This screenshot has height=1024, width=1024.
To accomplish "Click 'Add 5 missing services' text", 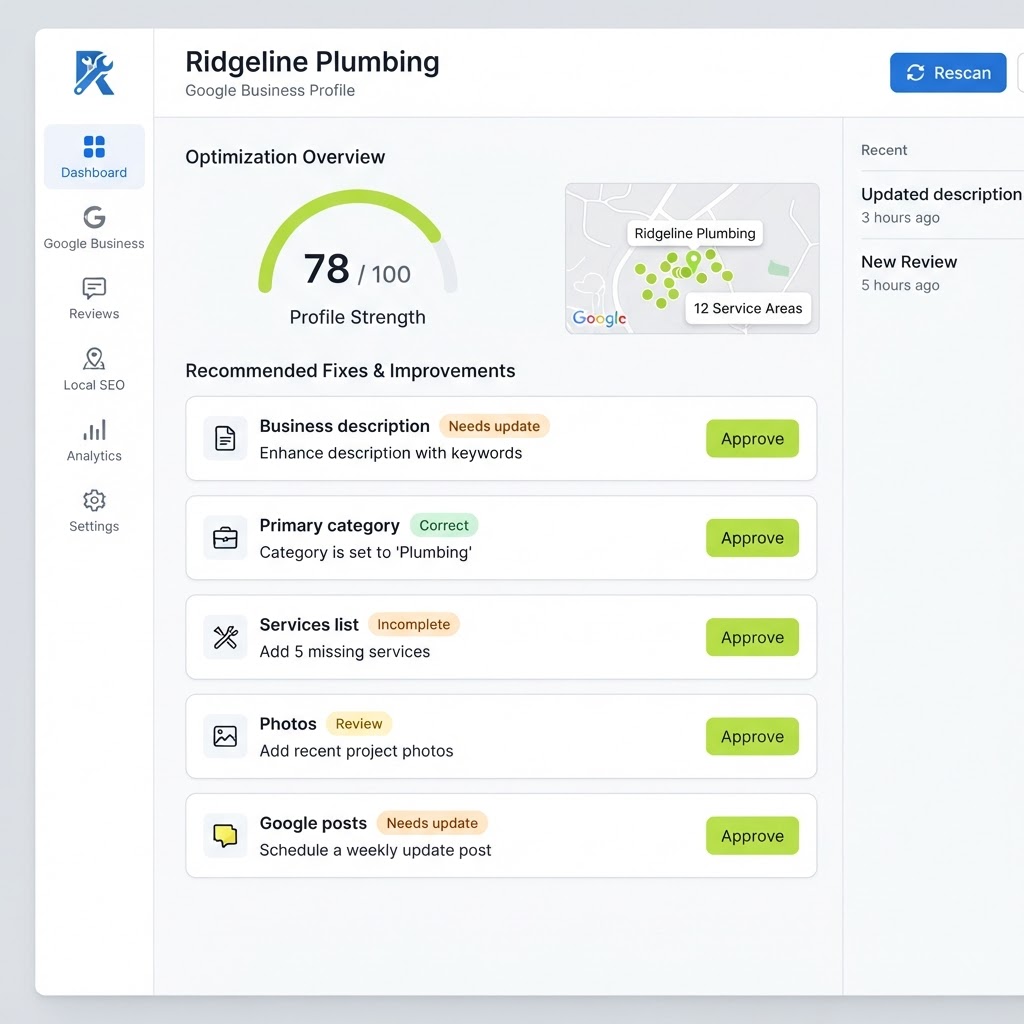I will 345,651.
